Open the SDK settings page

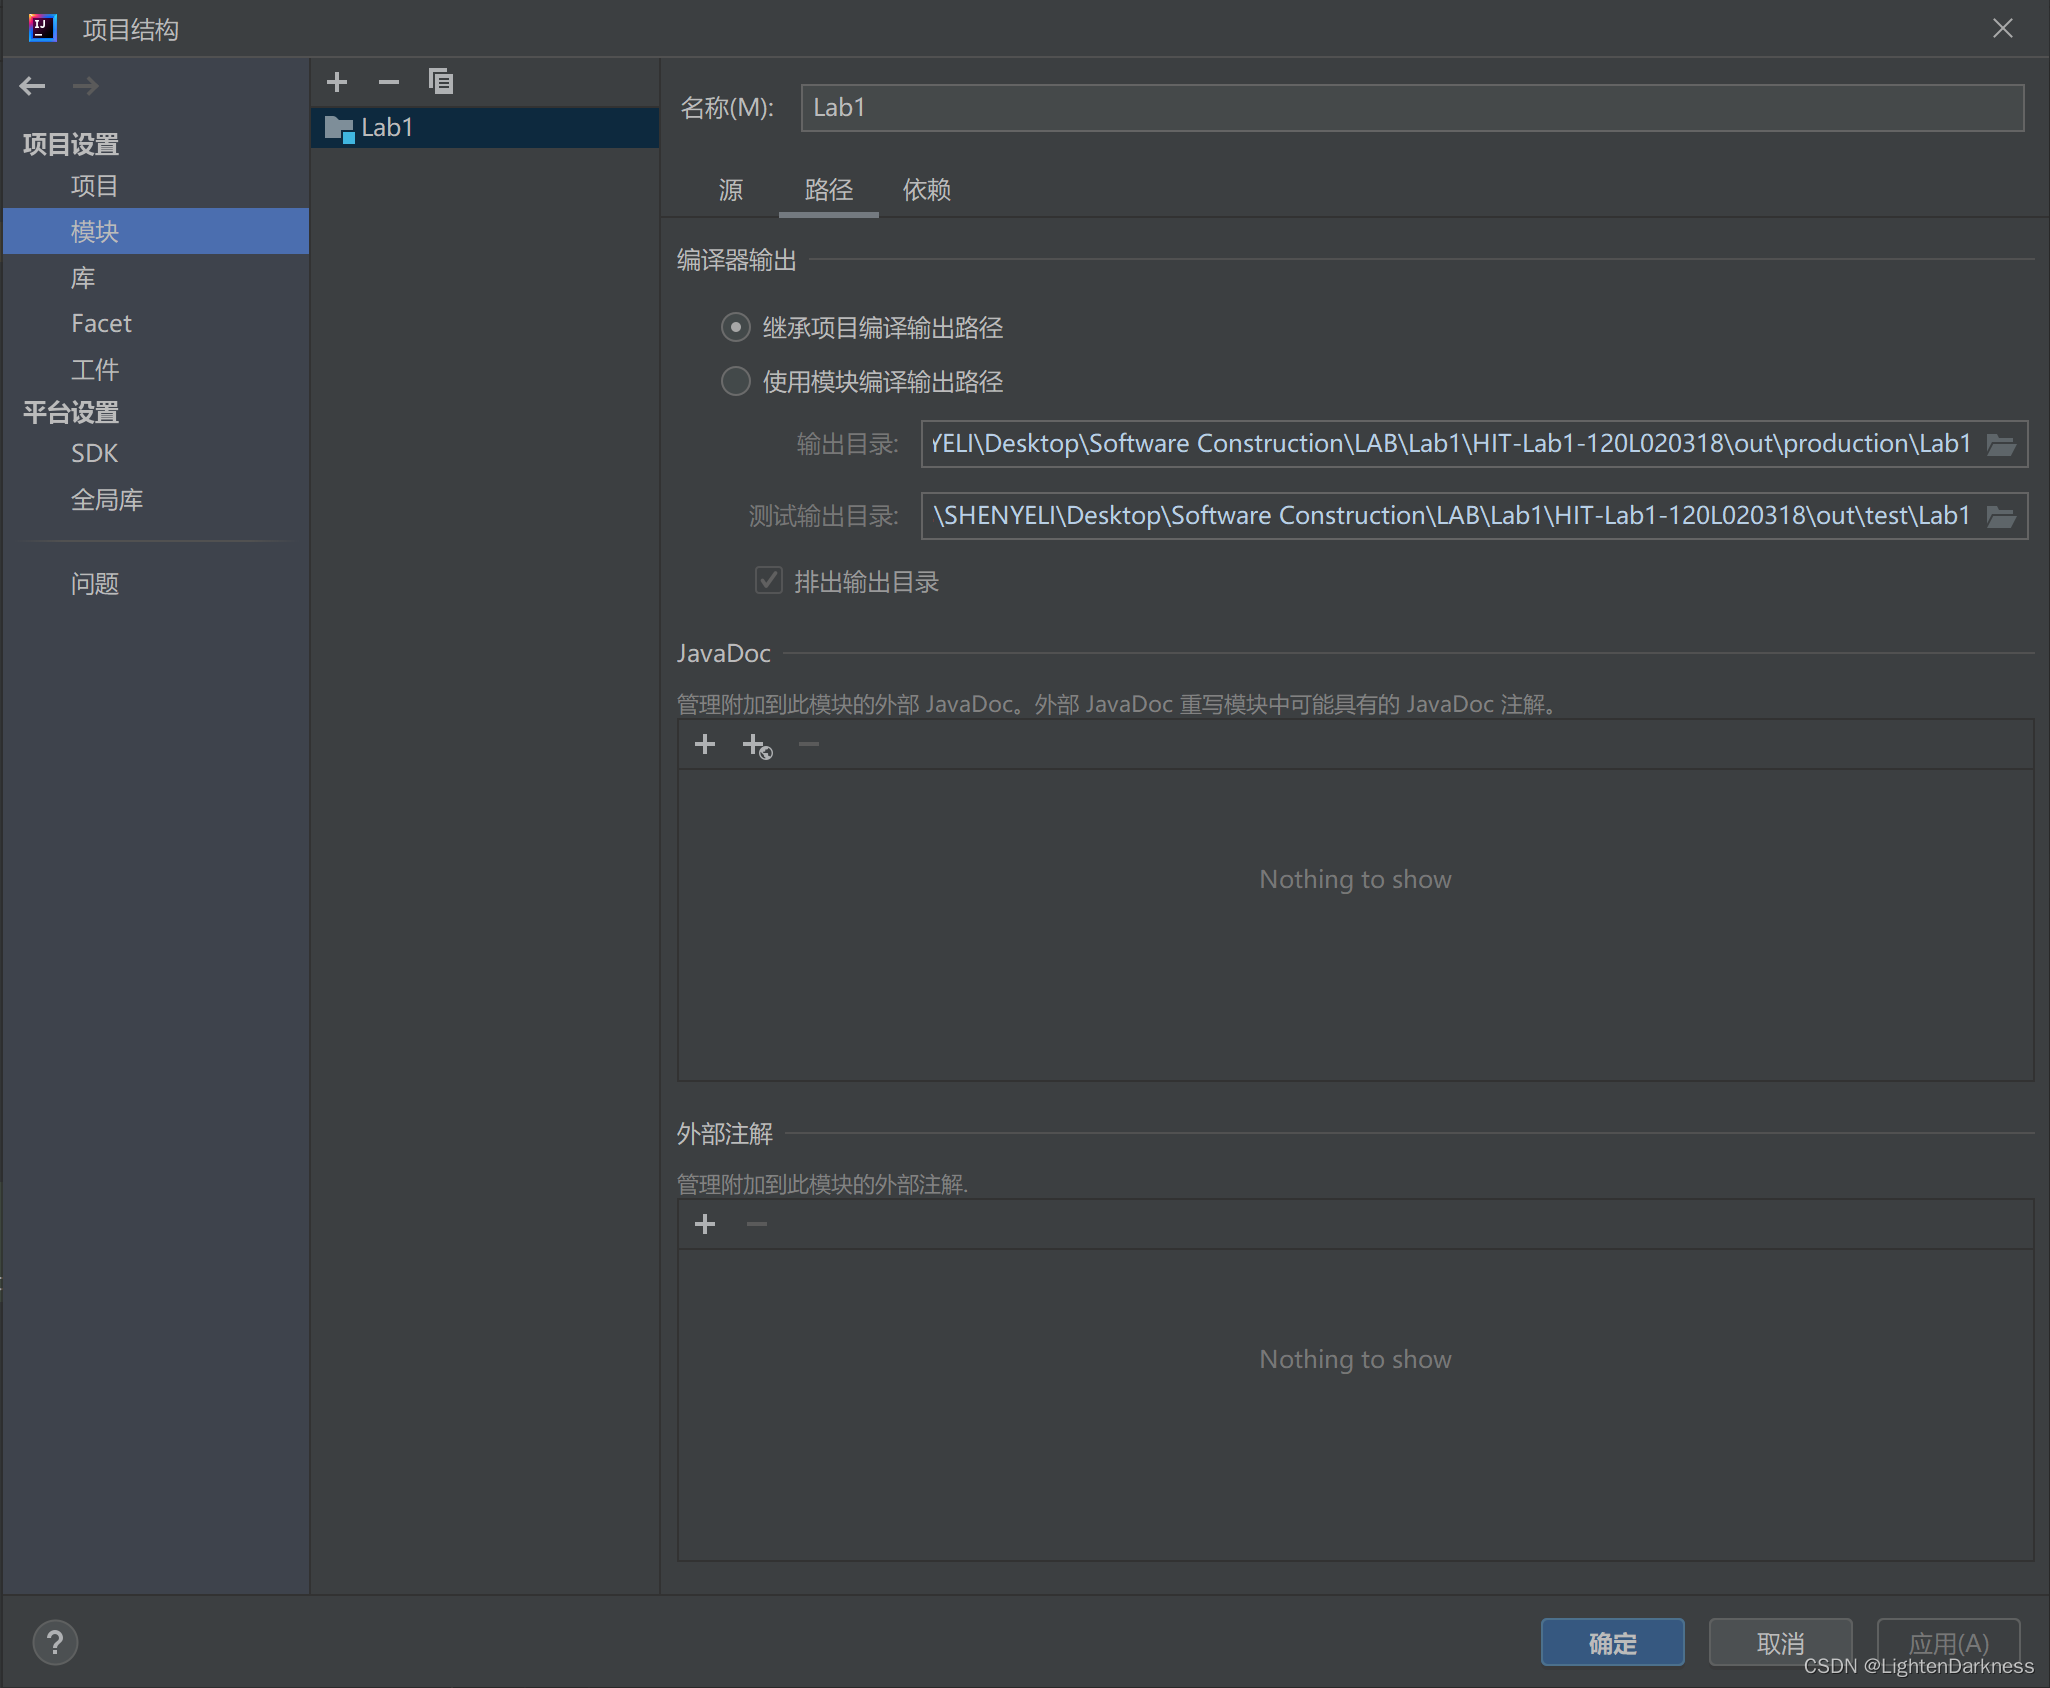pos(94,454)
